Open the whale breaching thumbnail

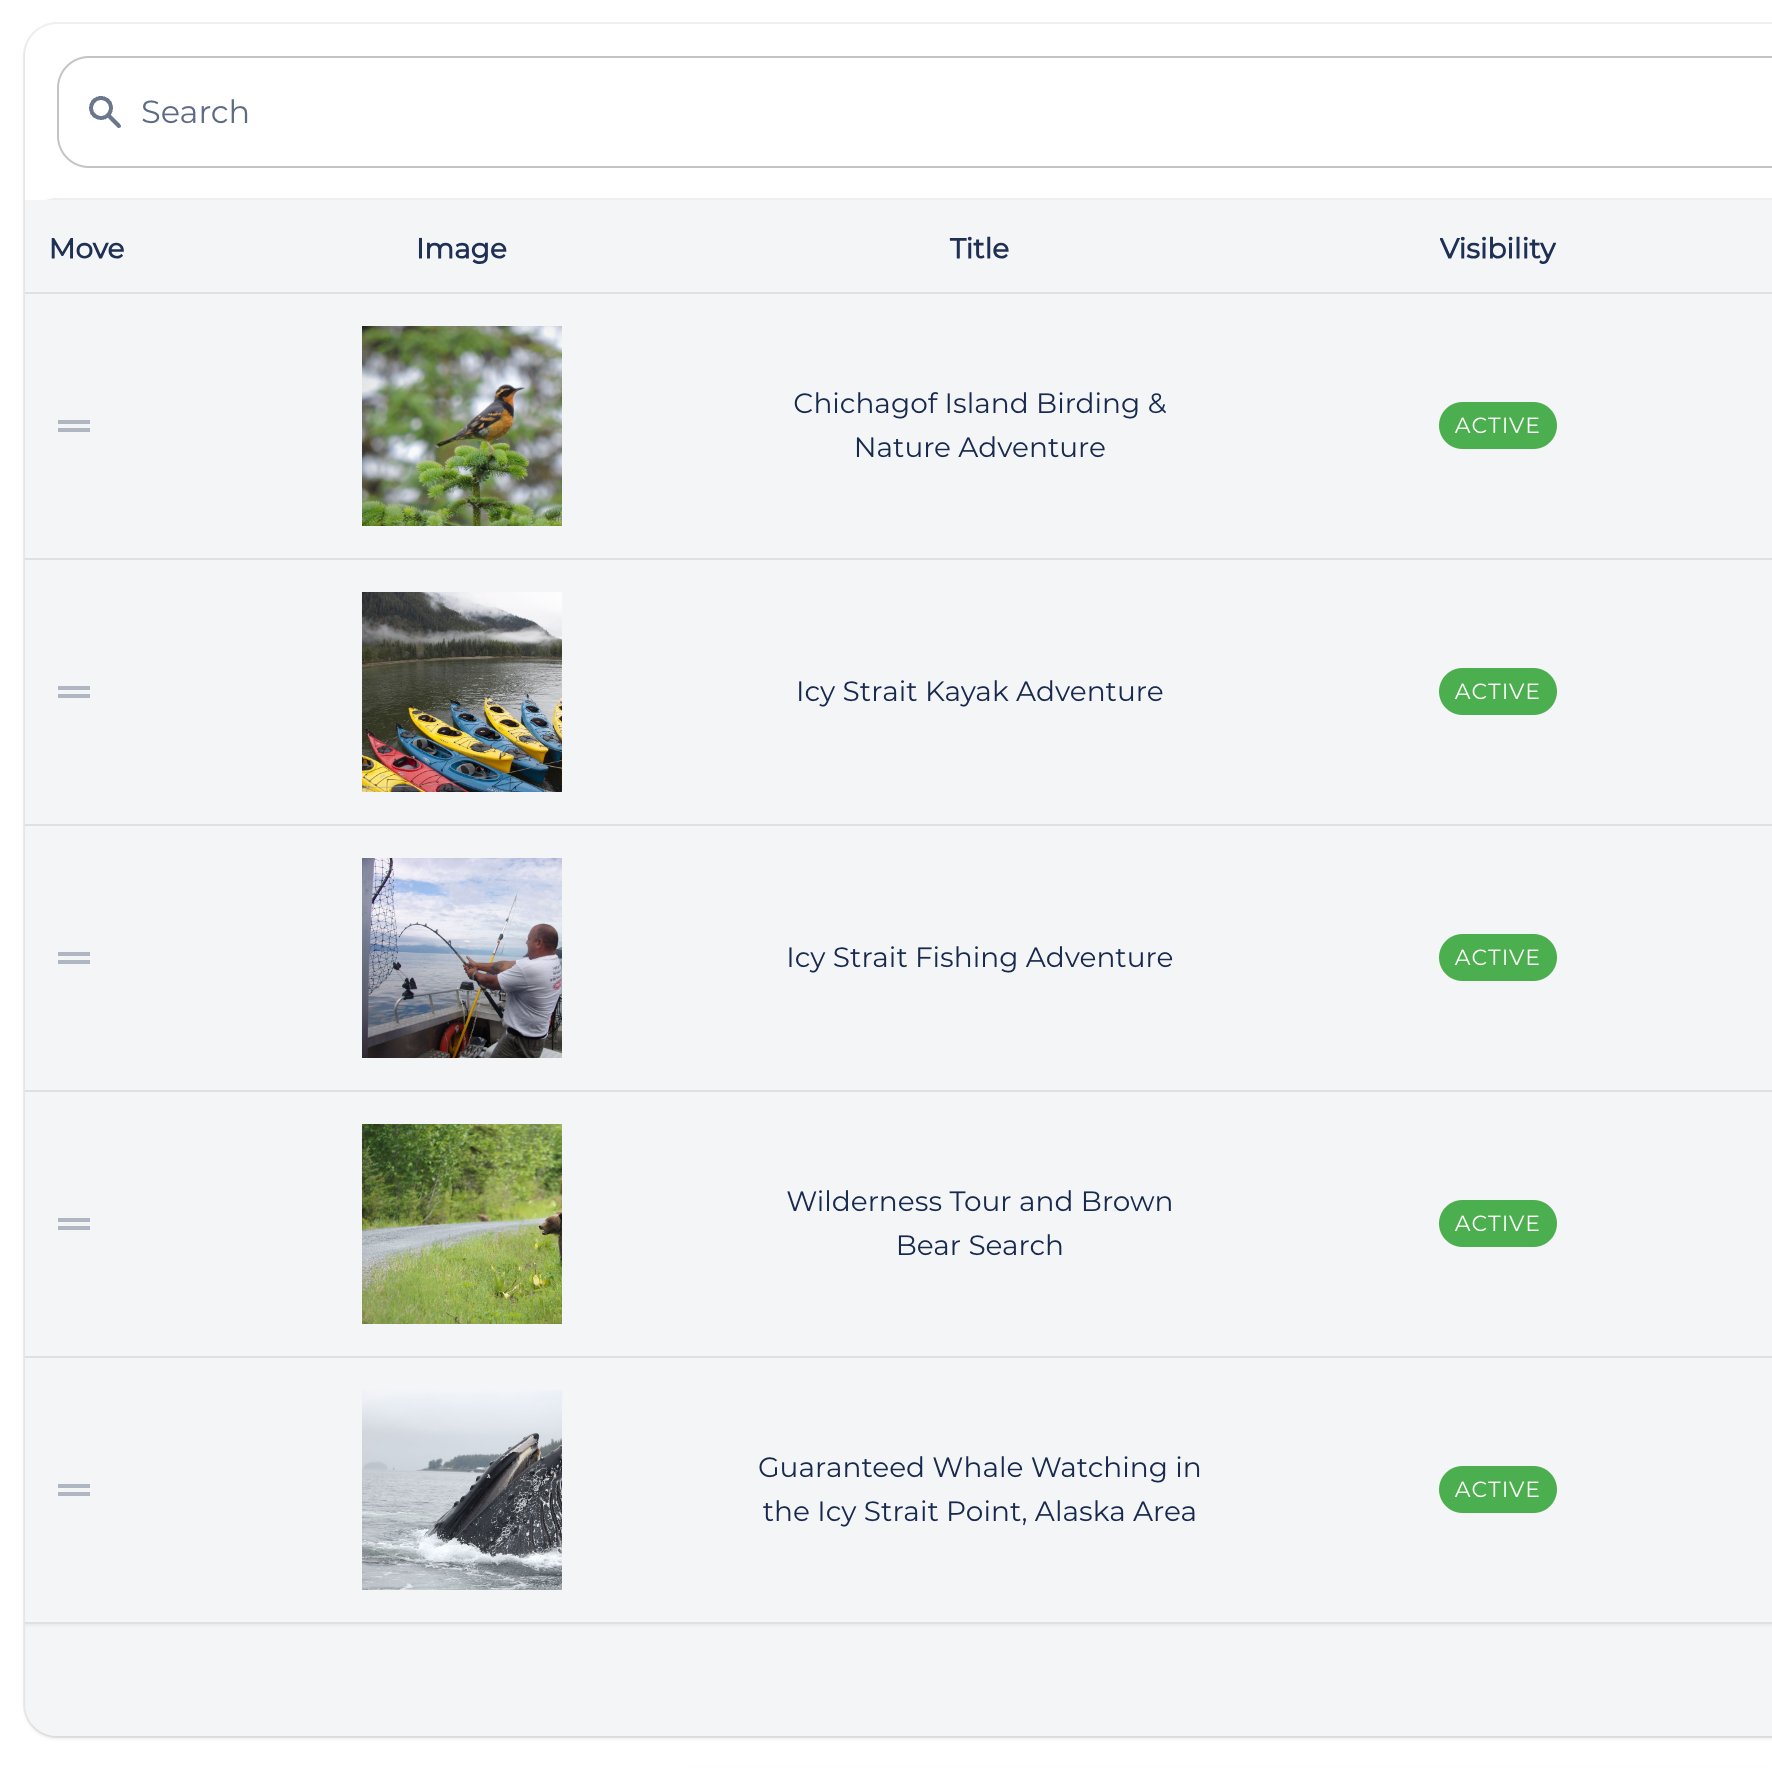(462, 1490)
